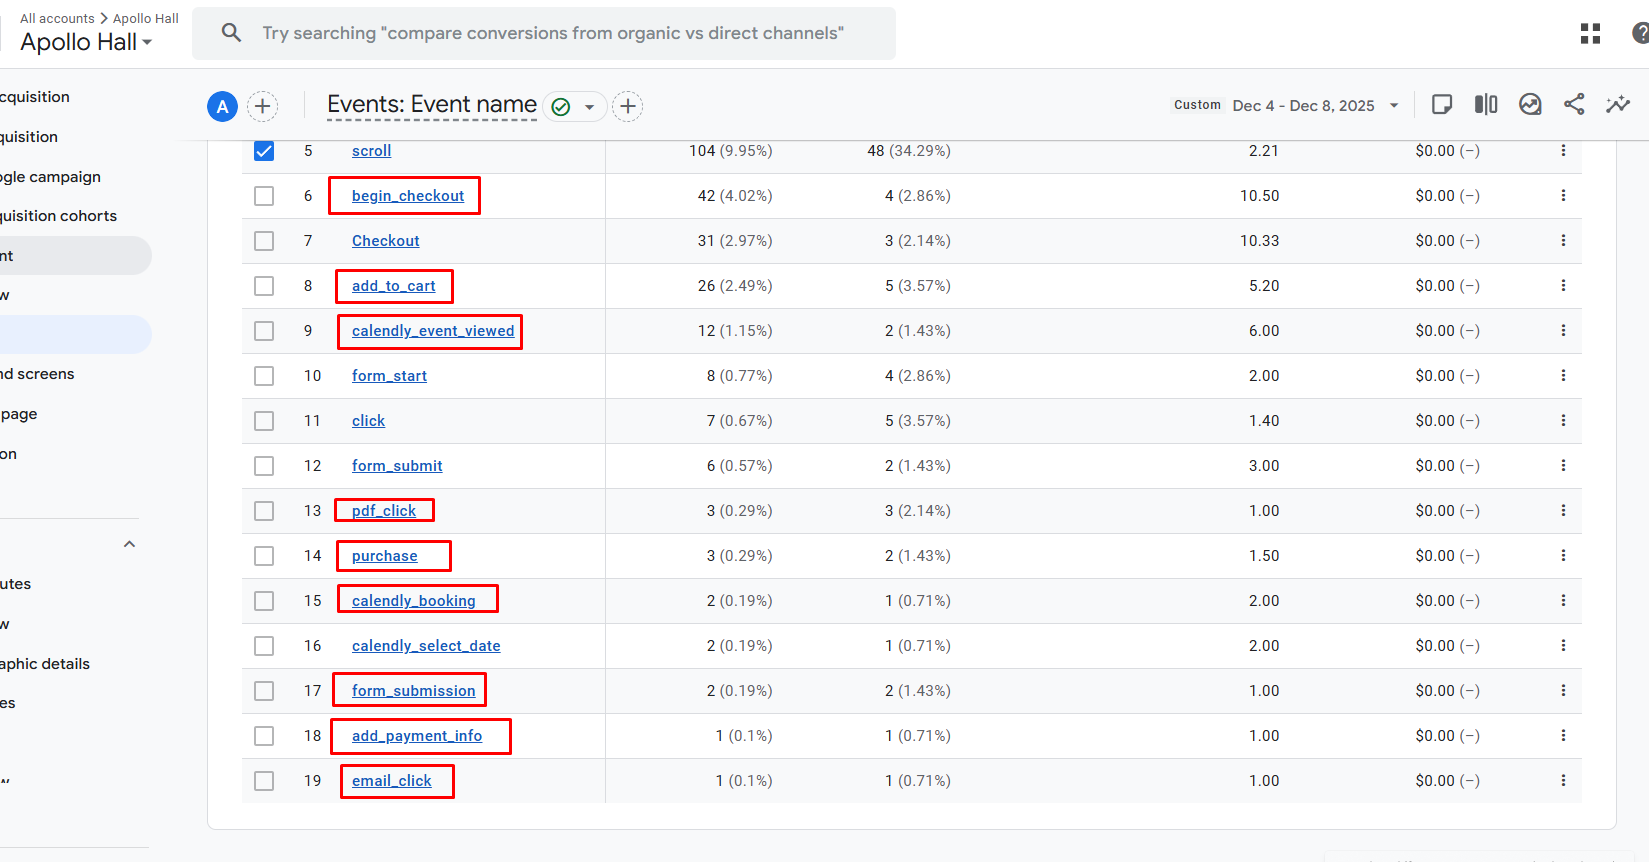
Task: Open the Insights icon in the toolbar
Action: pos(1530,104)
